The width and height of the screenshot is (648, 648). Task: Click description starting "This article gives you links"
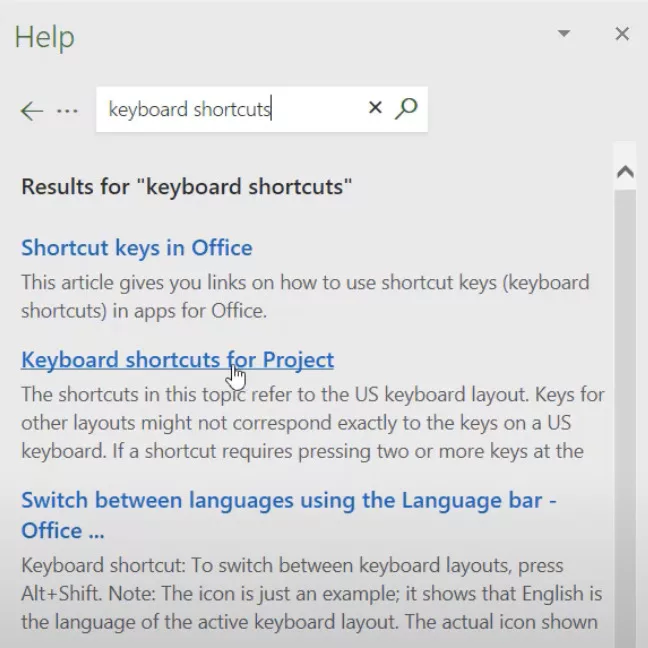[305, 297]
